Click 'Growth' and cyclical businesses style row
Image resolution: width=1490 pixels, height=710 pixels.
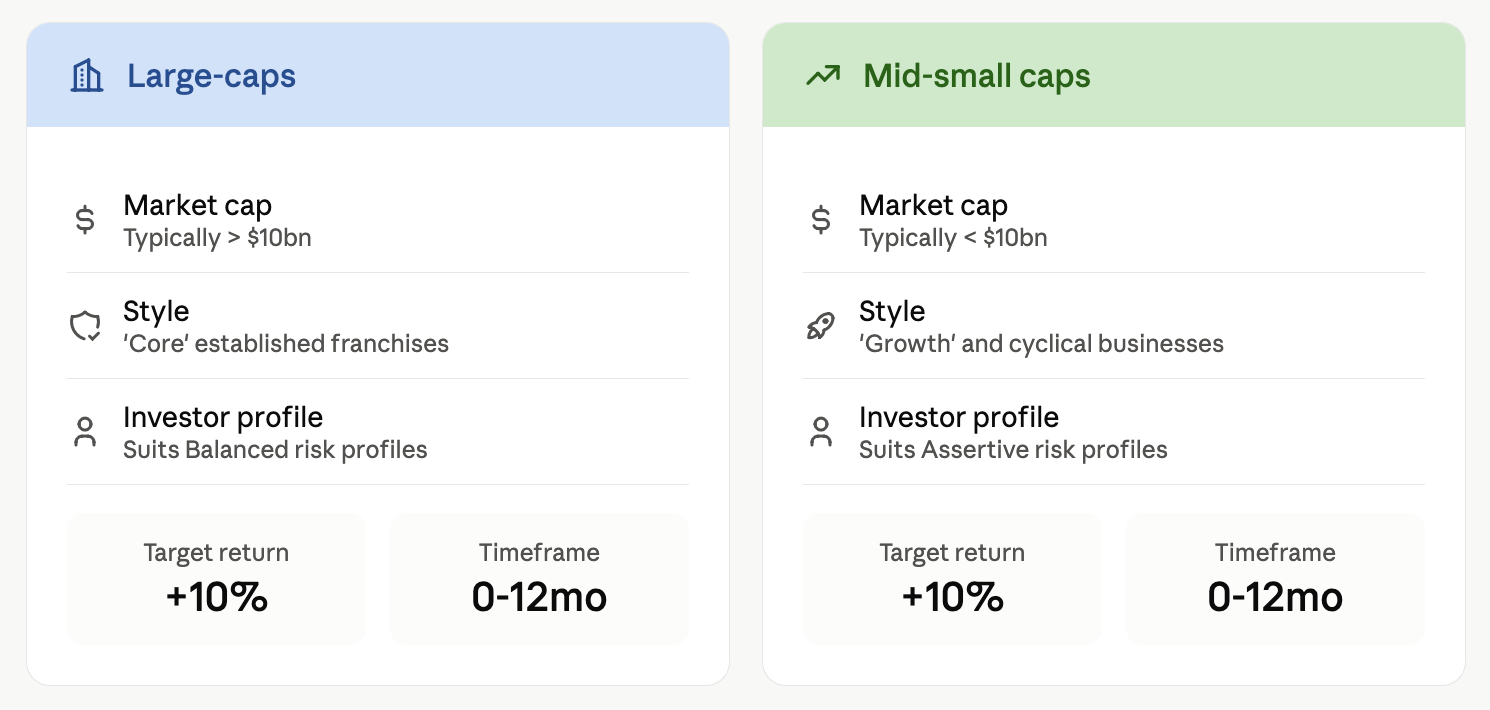coord(1114,326)
